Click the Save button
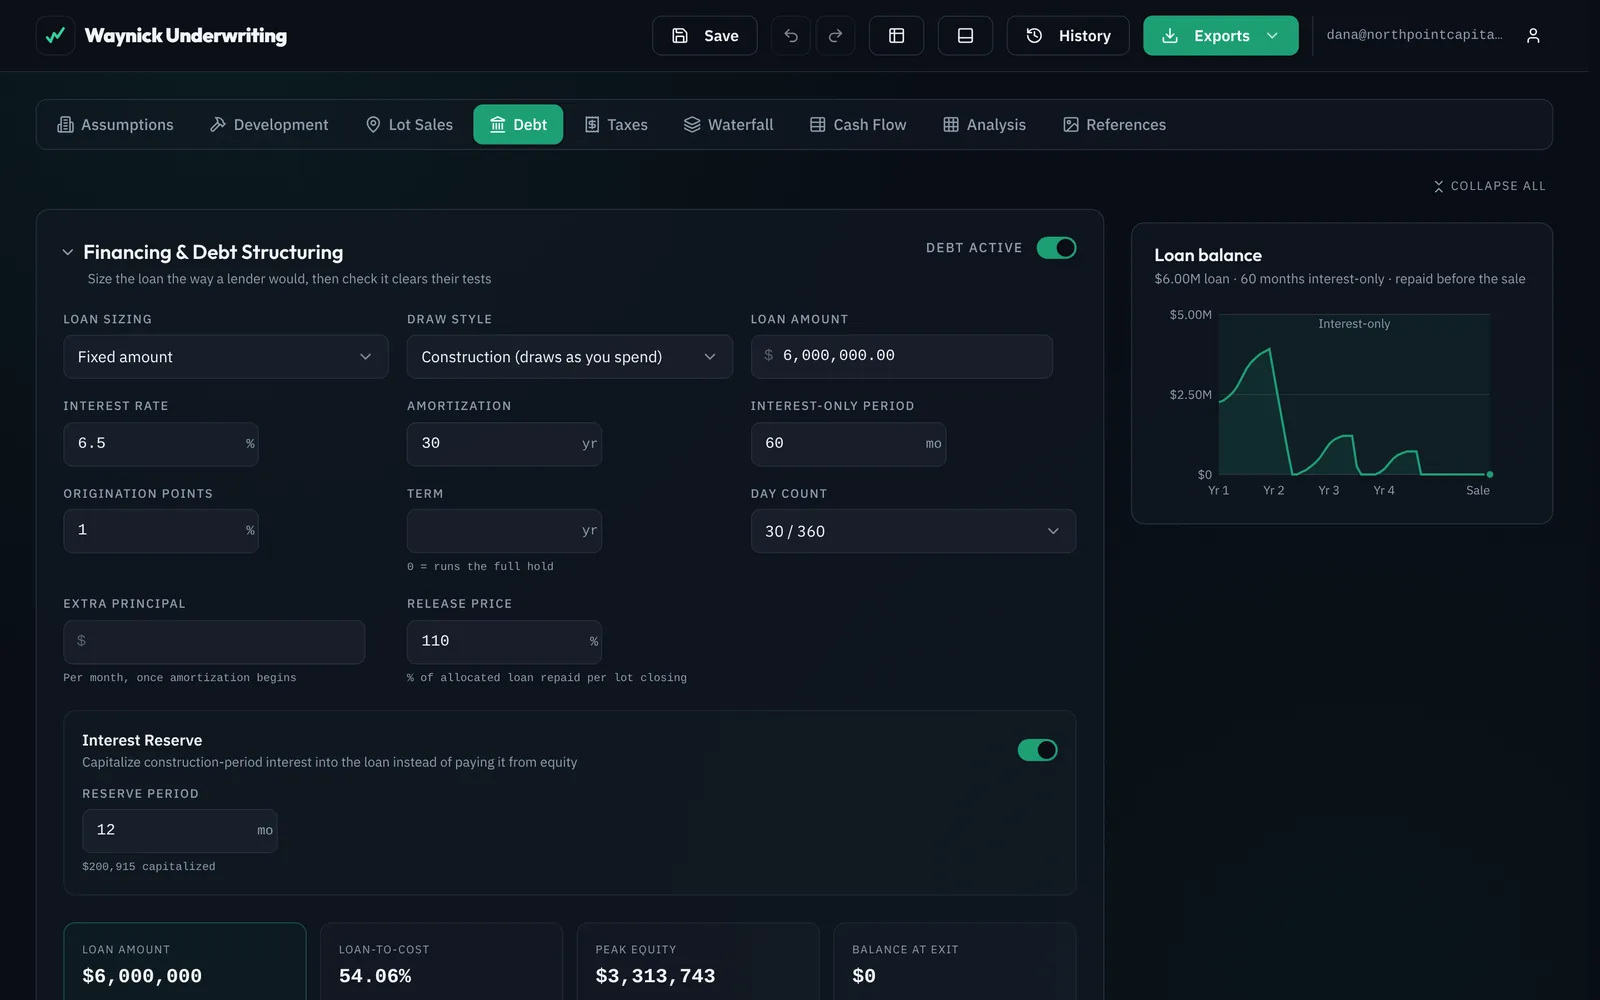The height and width of the screenshot is (1000, 1600). pyautogui.click(x=705, y=36)
